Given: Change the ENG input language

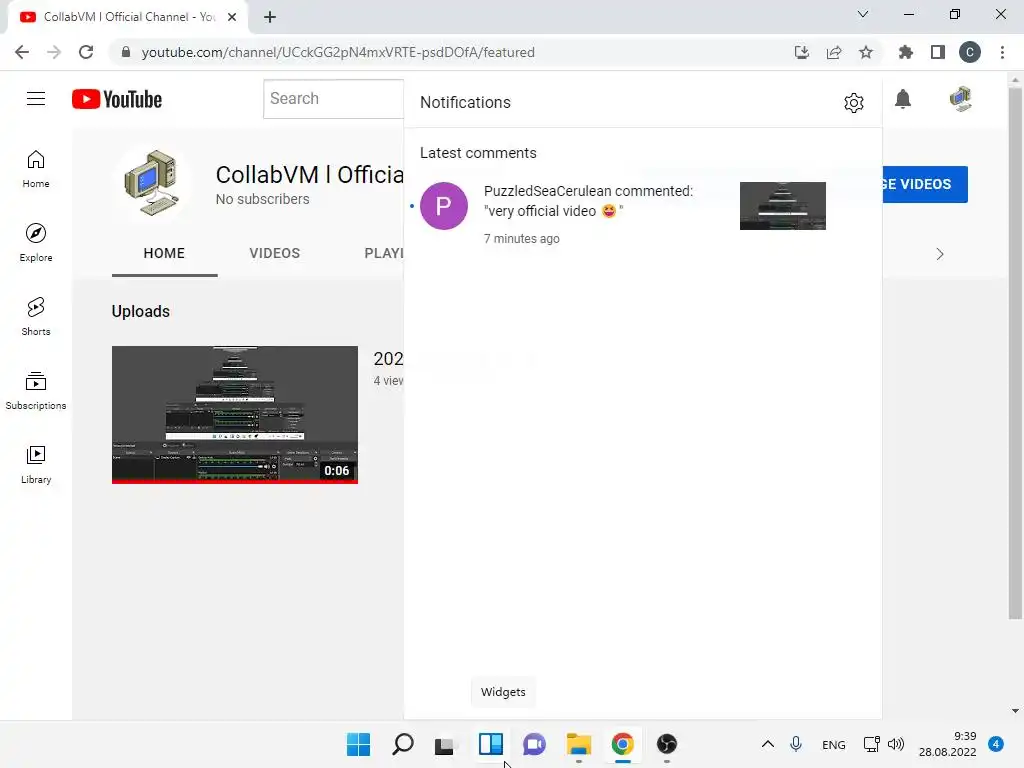Looking at the screenshot, I should (x=833, y=744).
